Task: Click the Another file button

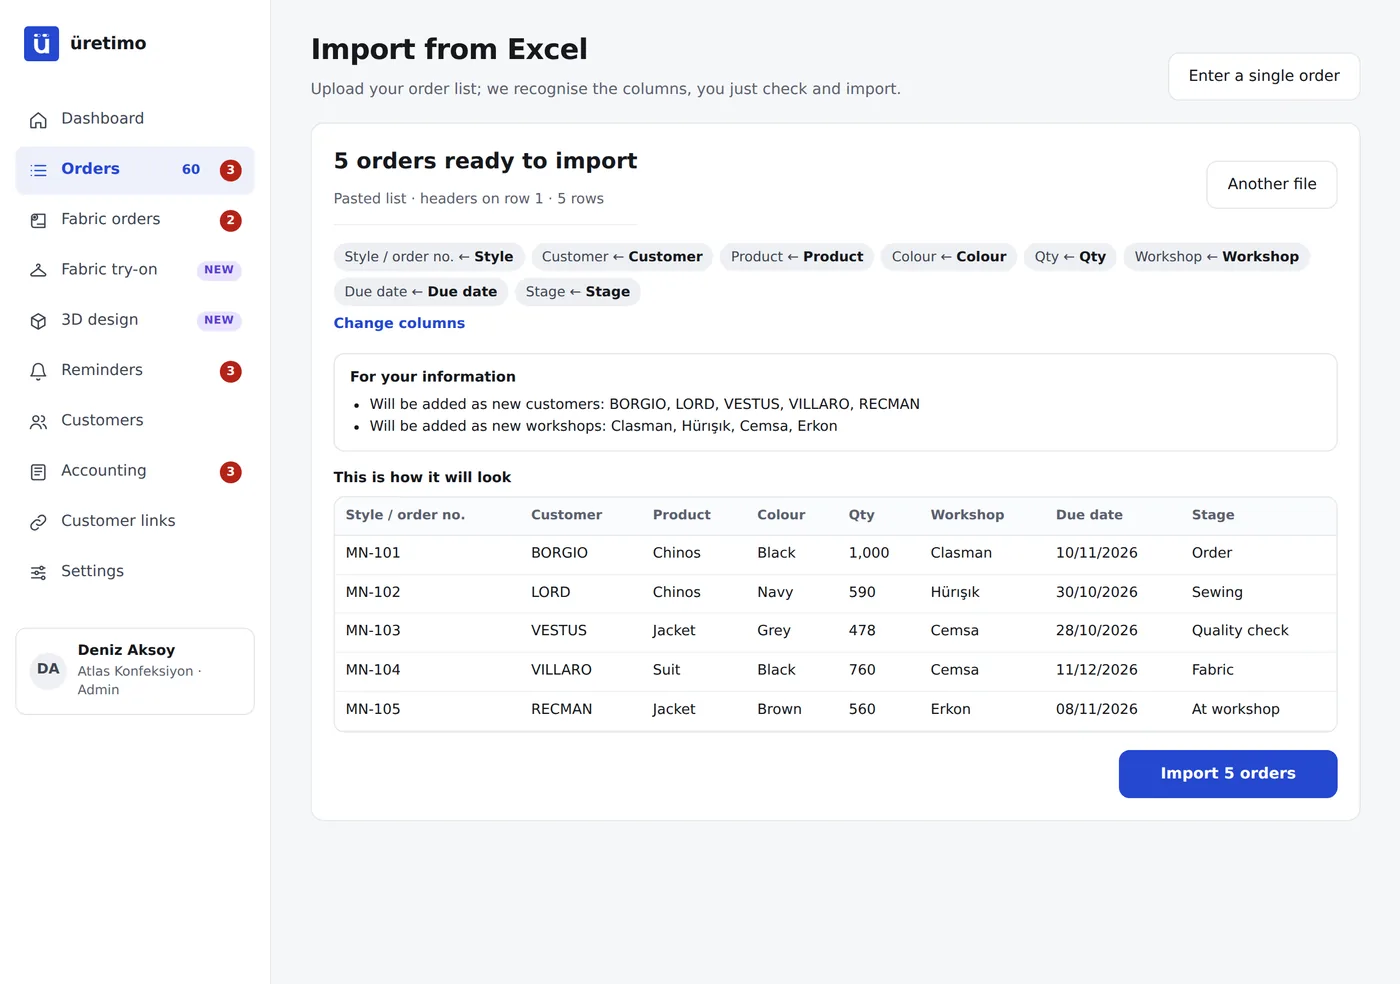Action: [1271, 184]
